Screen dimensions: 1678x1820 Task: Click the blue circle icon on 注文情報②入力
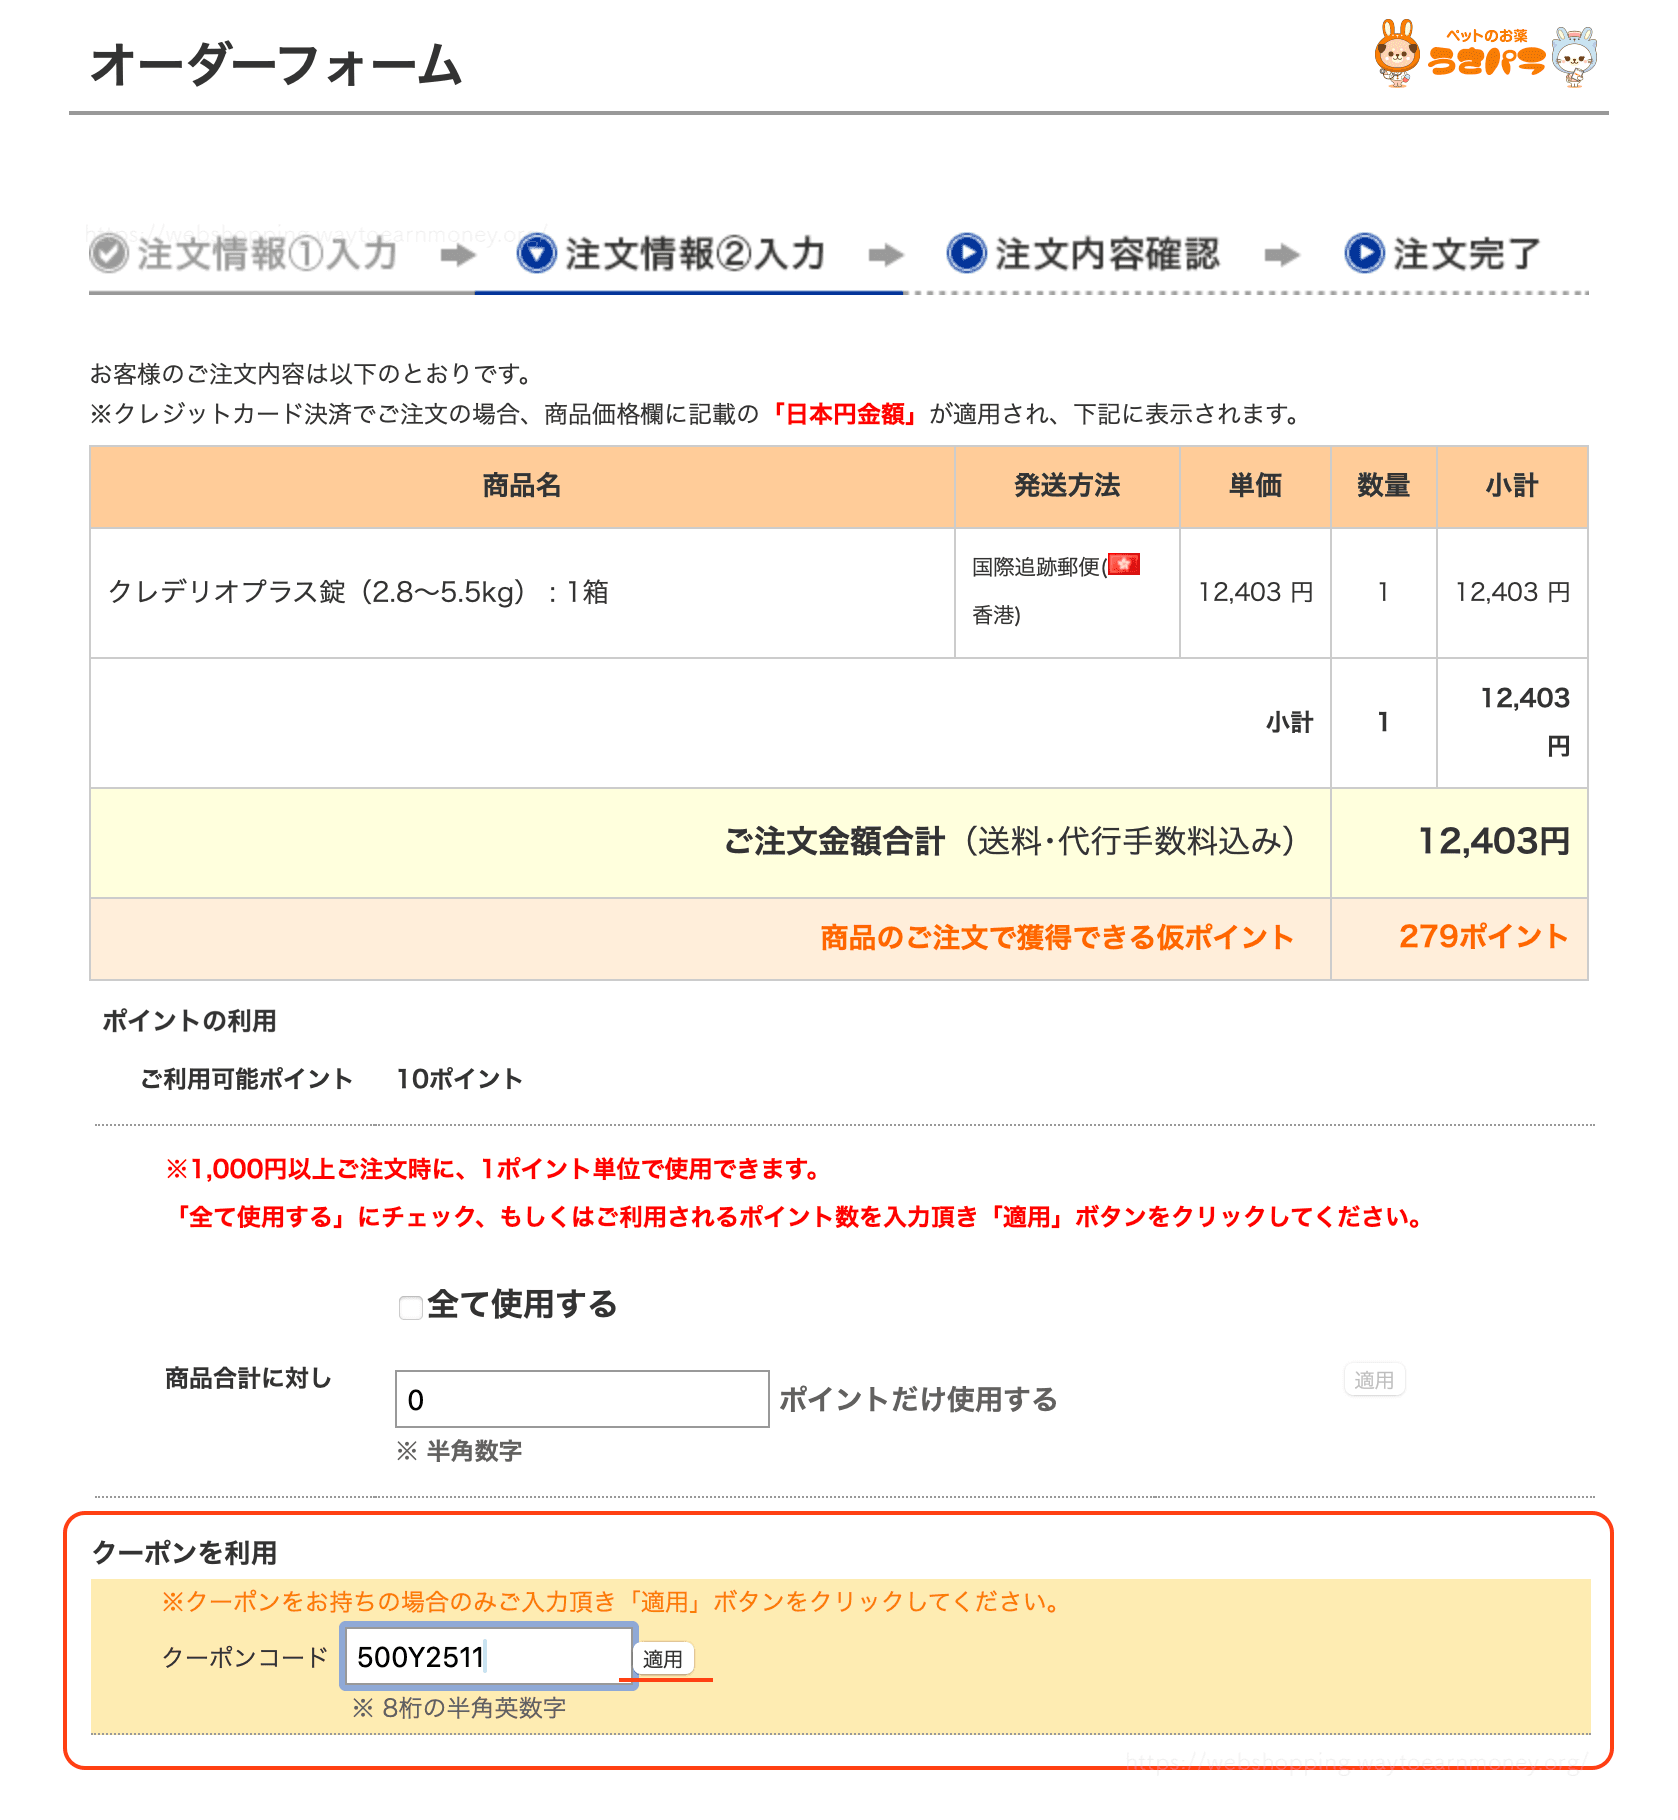coord(538,253)
